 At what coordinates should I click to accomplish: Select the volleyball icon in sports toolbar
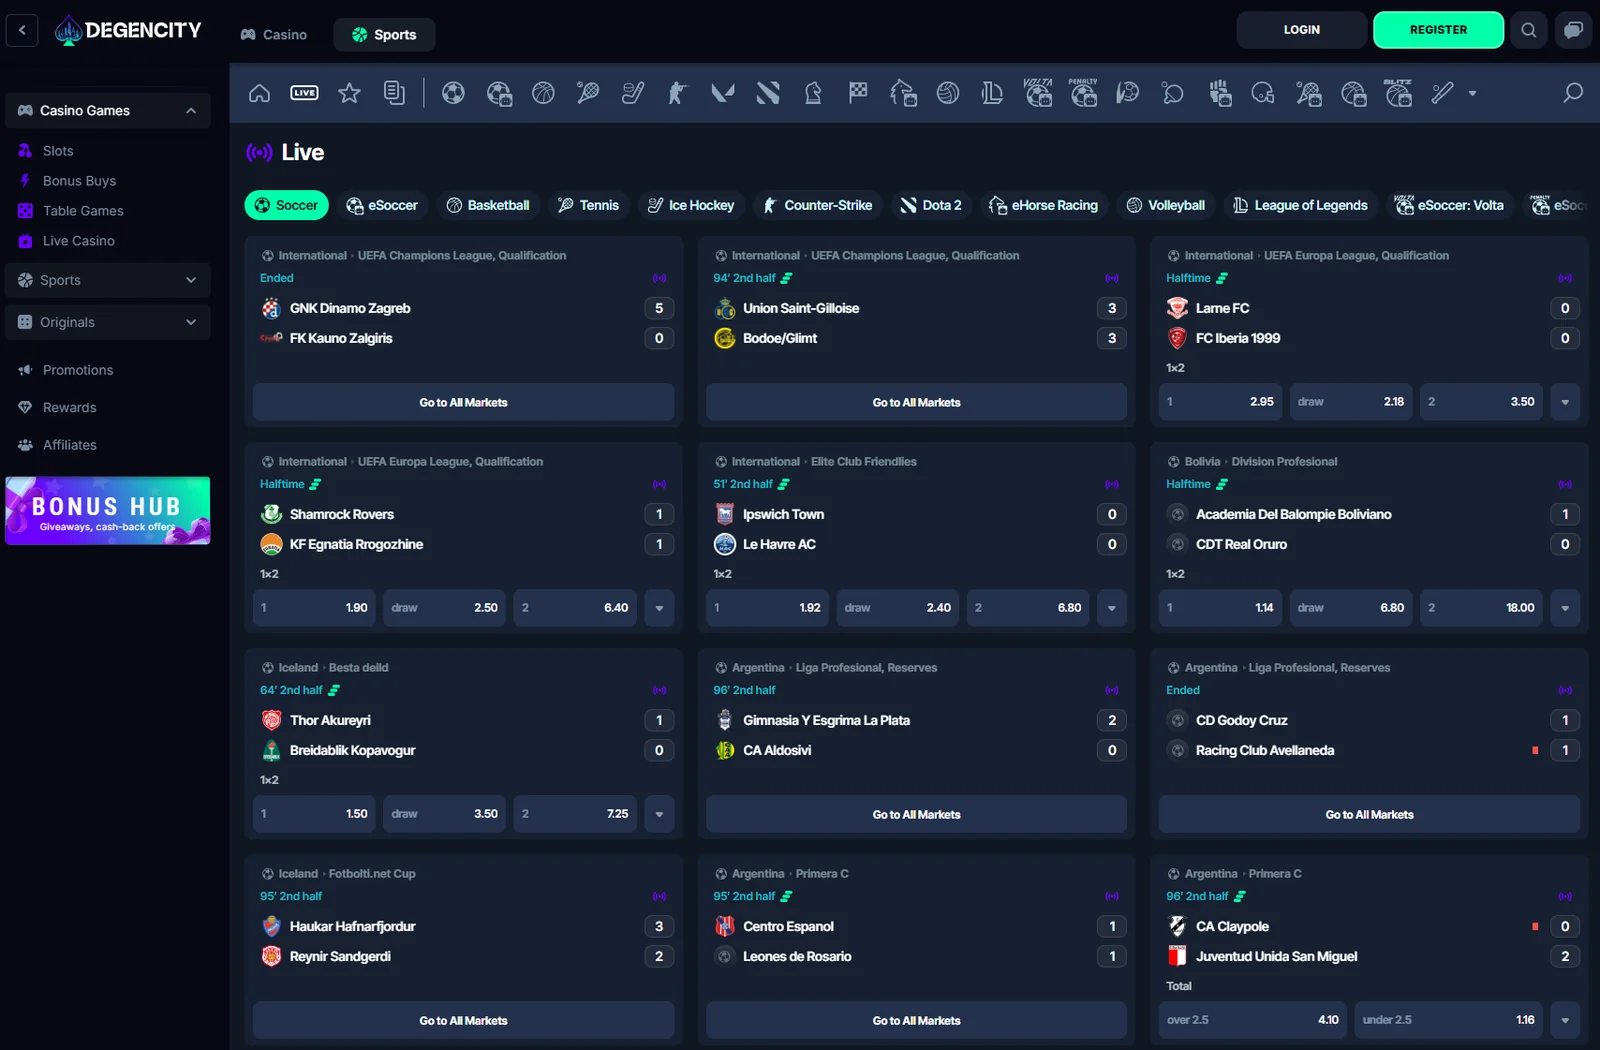948,93
